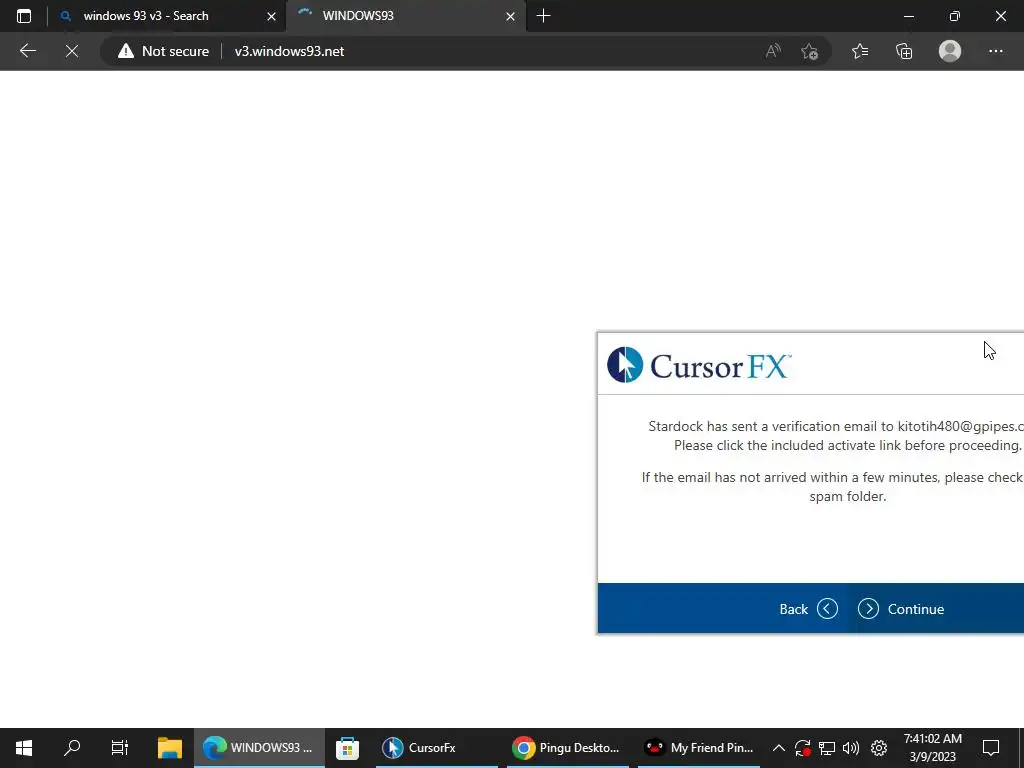The height and width of the screenshot is (768, 1024).
Task: Click Back in the CursorFX dialog
Action: [808, 609]
